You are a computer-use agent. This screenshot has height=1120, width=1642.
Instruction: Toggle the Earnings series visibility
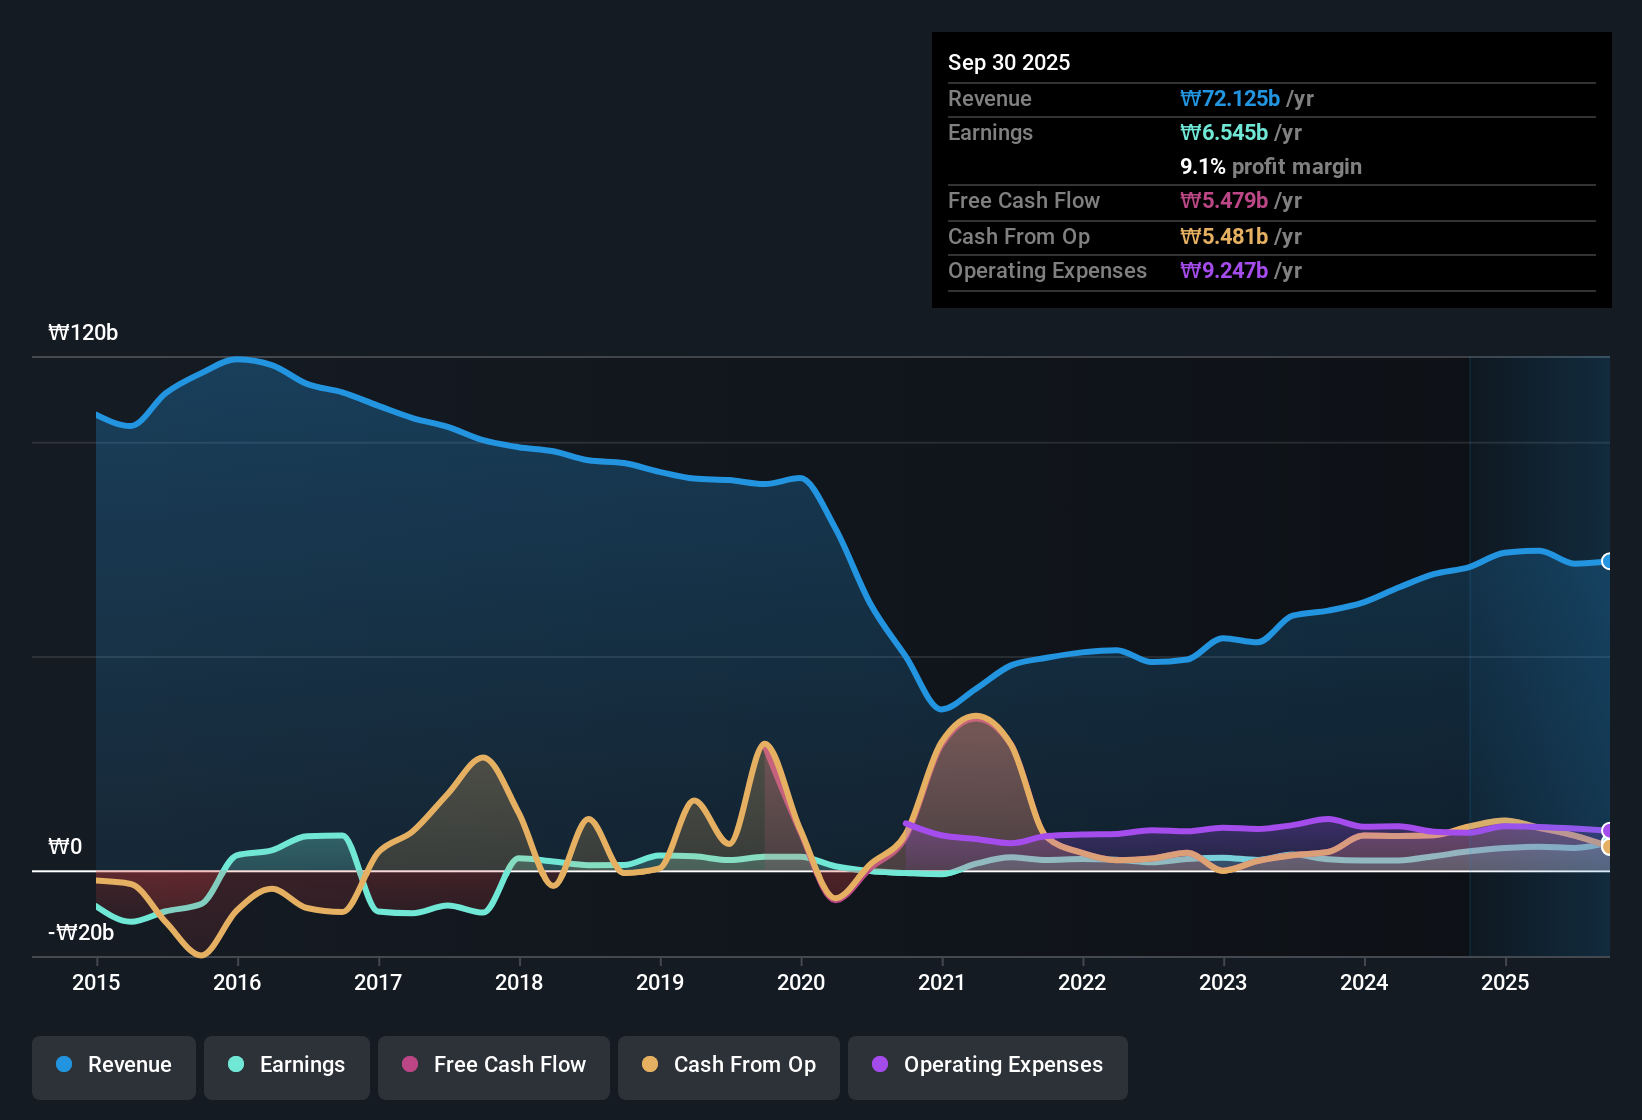(x=286, y=1065)
